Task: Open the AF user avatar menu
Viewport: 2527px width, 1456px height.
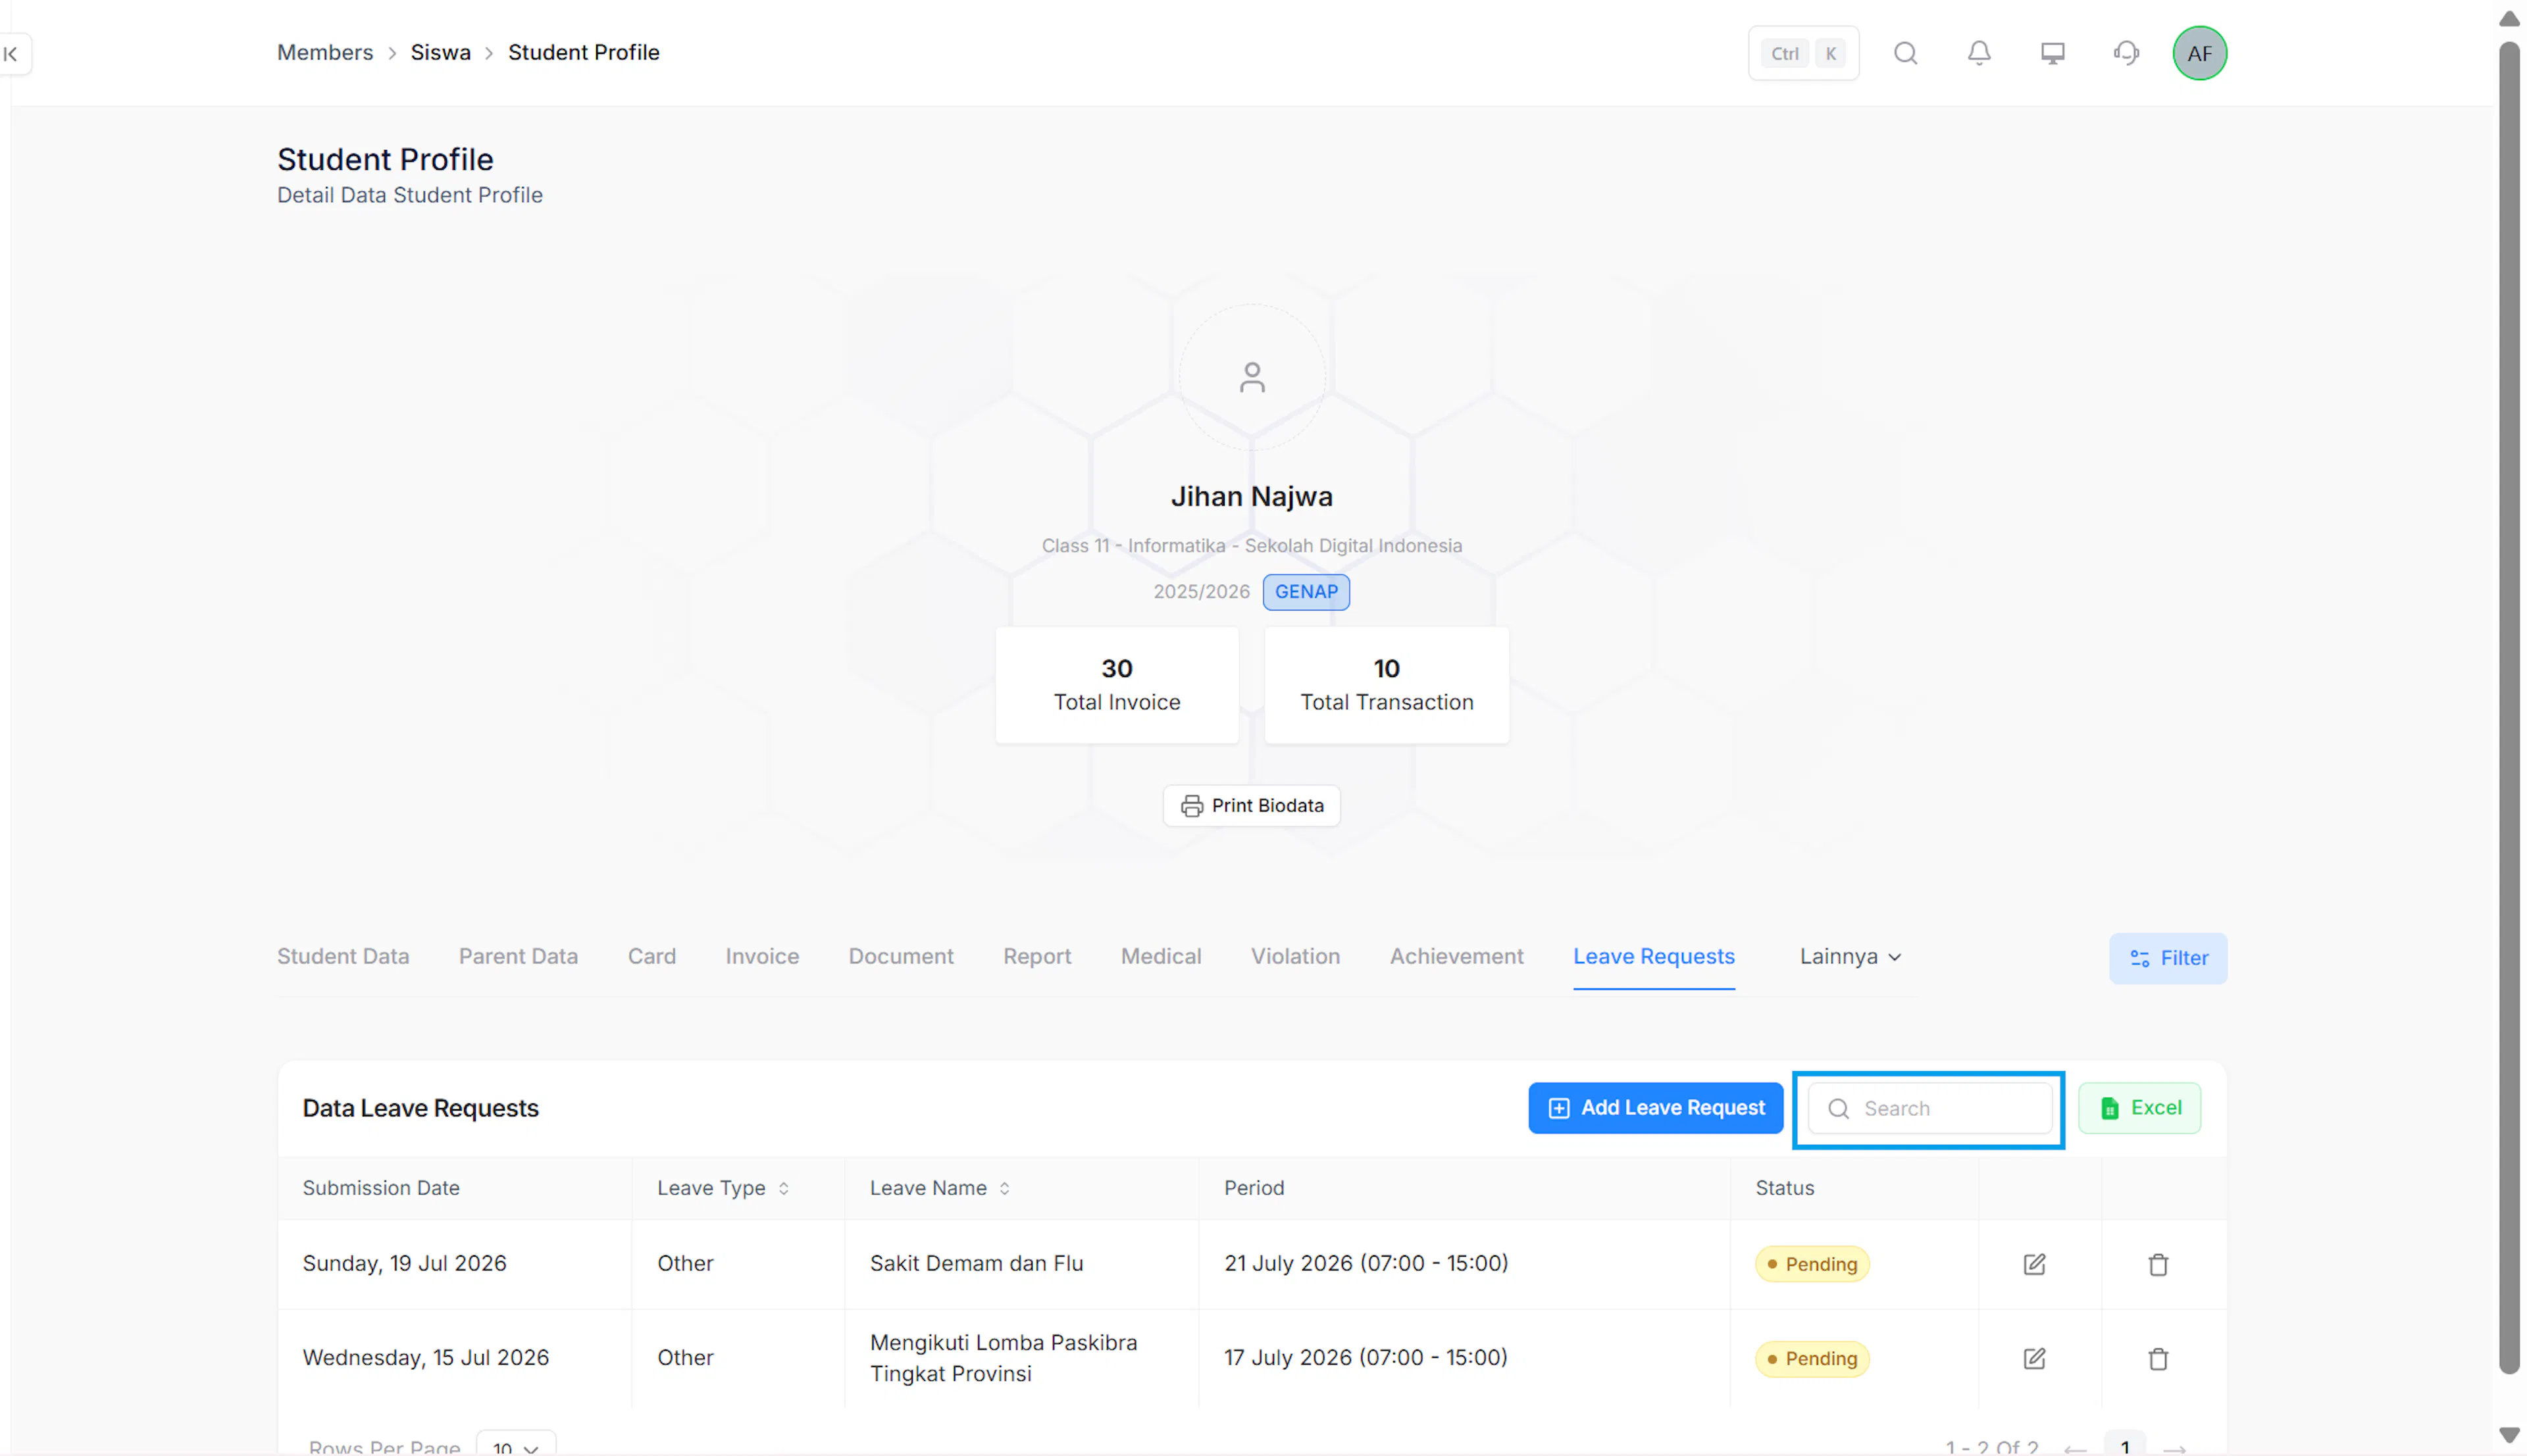Action: pyautogui.click(x=2199, y=53)
